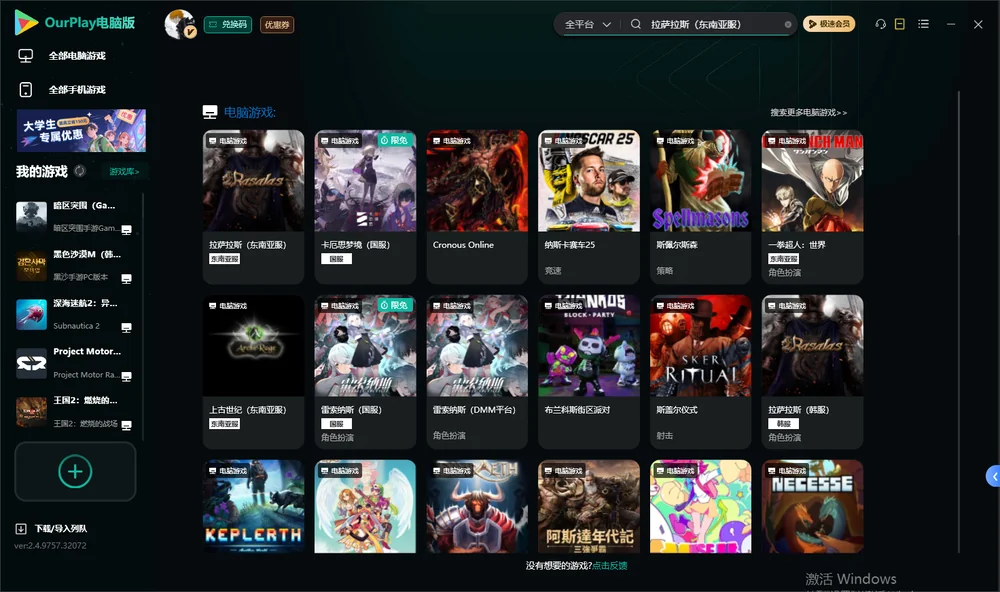Open the Spellmasons game card
Image resolution: width=1000 pixels, height=592 pixels.
tap(700, 207)
